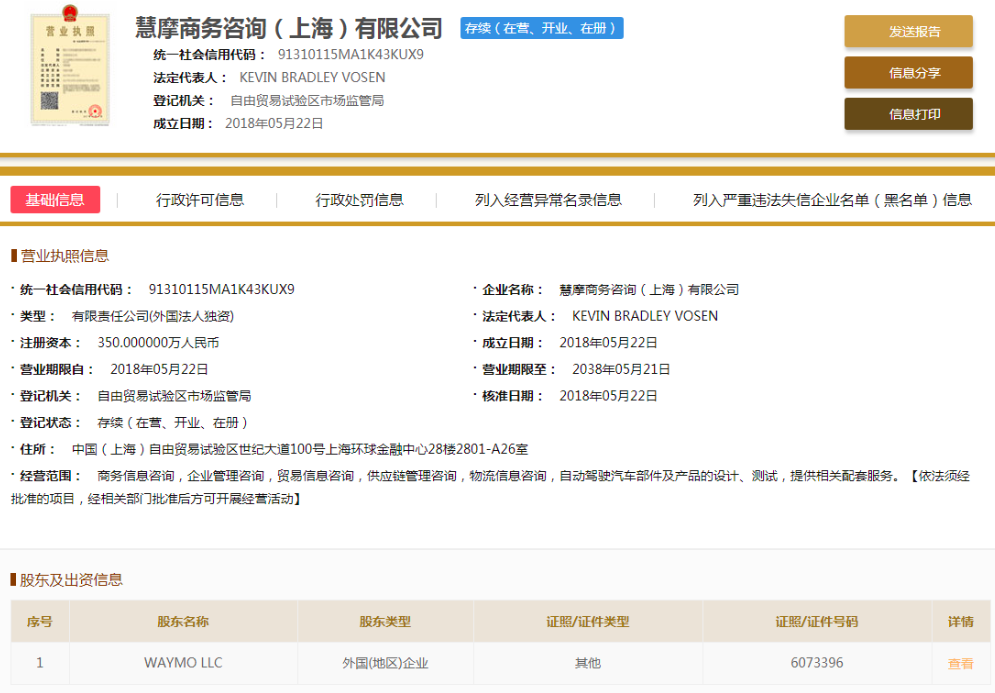Click the 存续(在营、开业、在册) status badge
The height and width of the screenshot is (693, 995).
(x=542, y=28)
